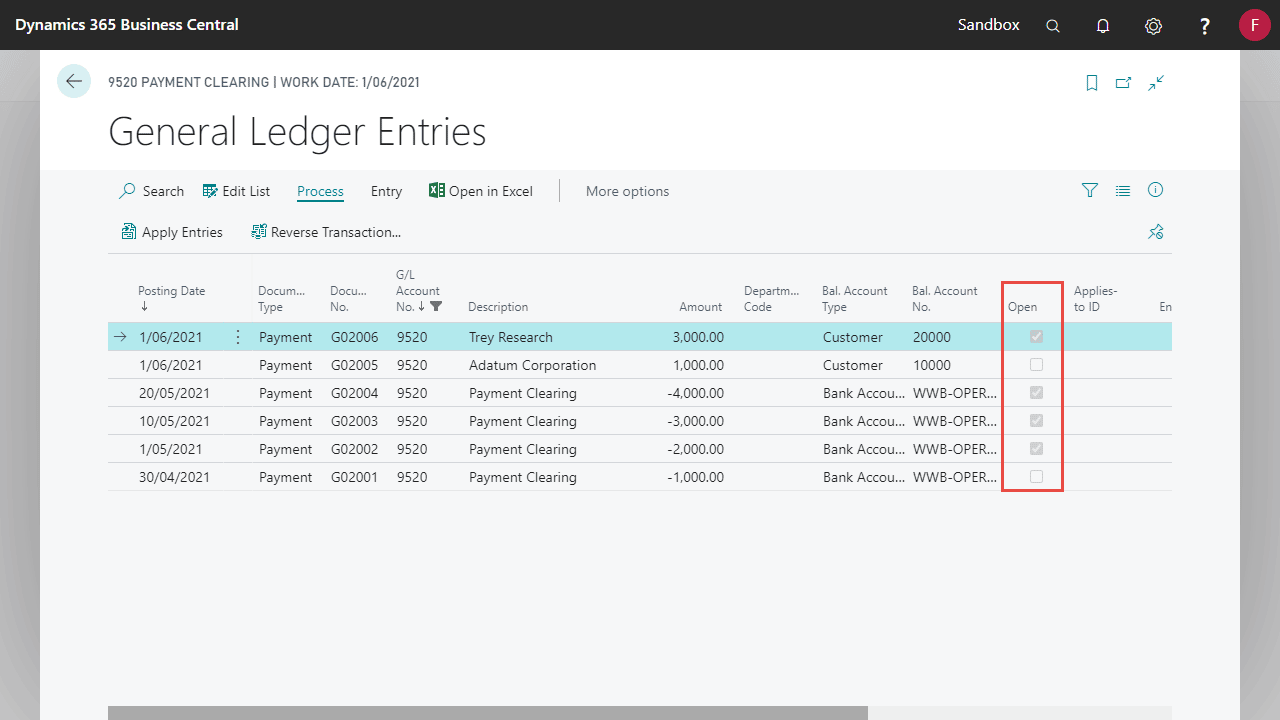Toggle Open checkbox for G02001 row

[x=1036, y=477]
